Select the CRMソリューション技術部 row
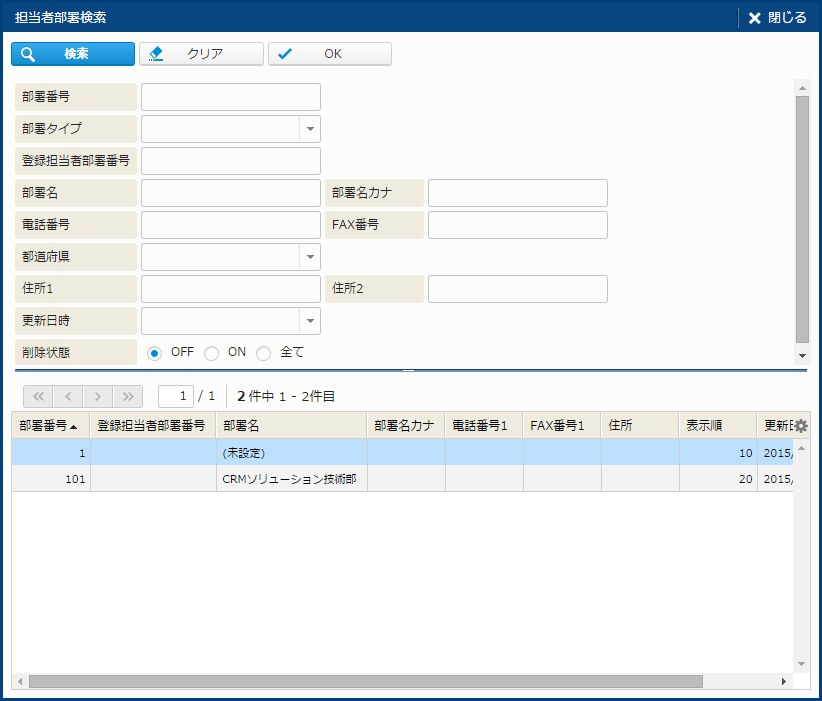Image resolution: width=822 pixels, height=701 pixels. pyautogui.click(x=290, y=479)
